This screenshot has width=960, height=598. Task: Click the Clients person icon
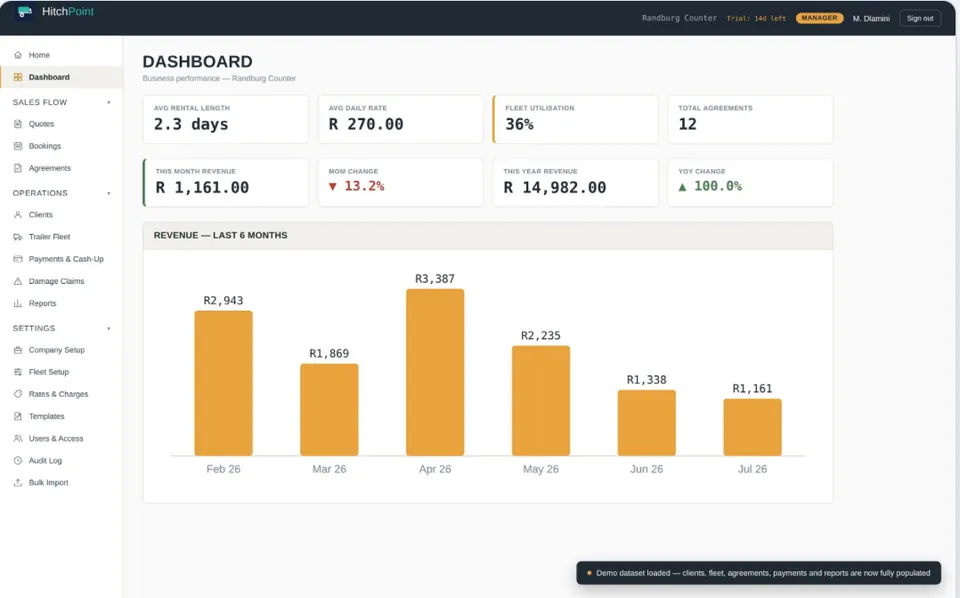pyautogui.click(x=18, y=215)
